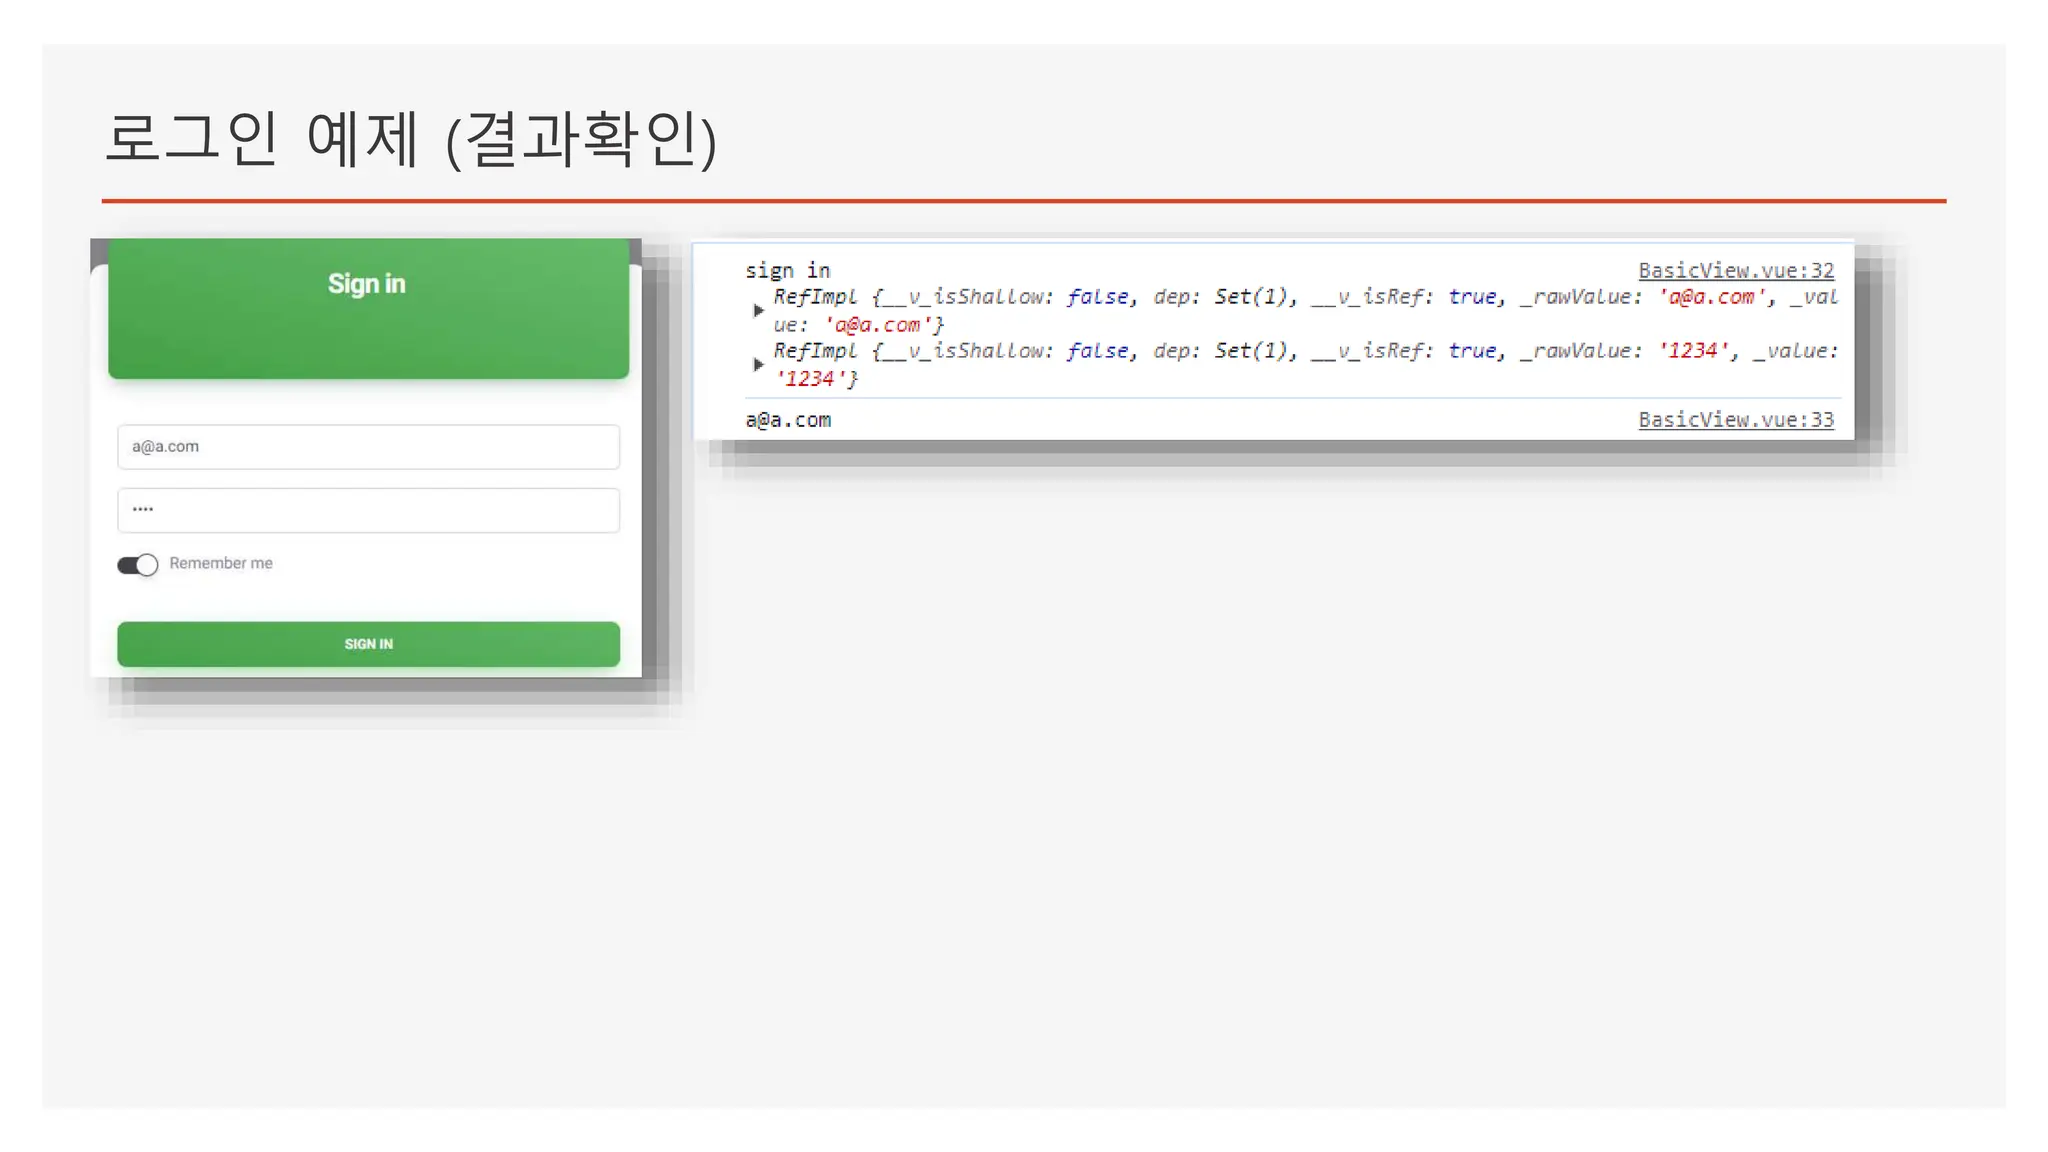Click the second RefImpl _rawValue '1234' string
Screen dimensions: 2048x1152
[x=1693, y=351]
